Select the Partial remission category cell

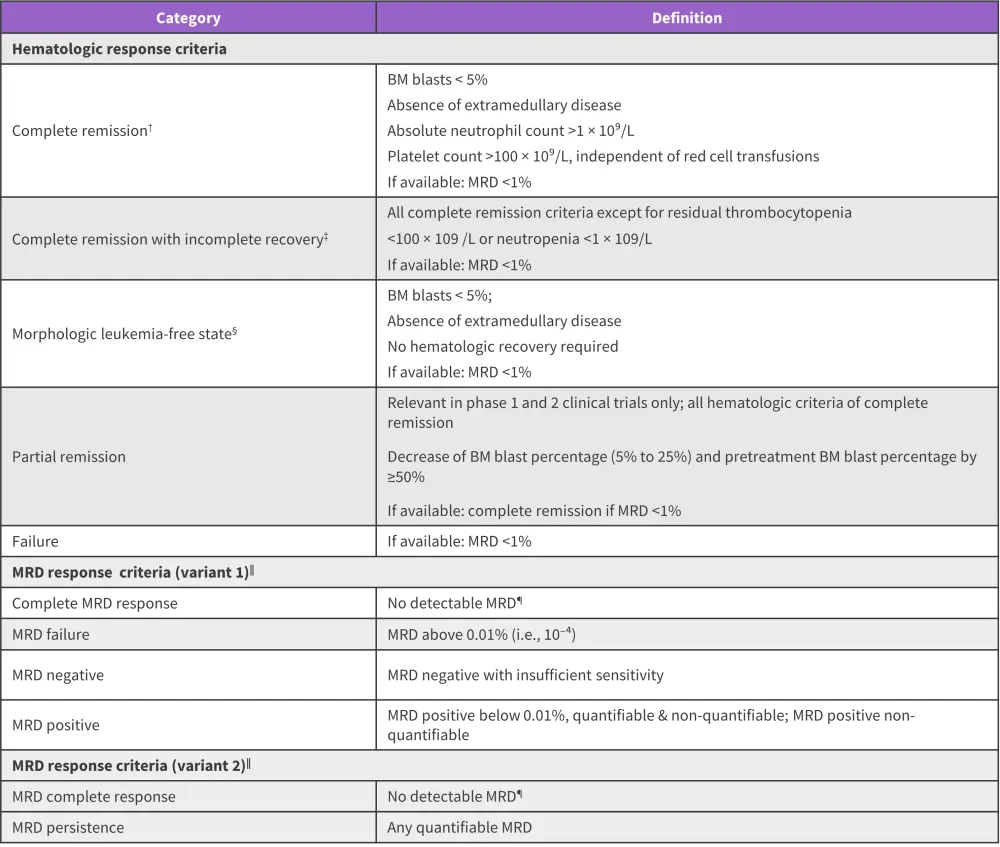[69, 457]
